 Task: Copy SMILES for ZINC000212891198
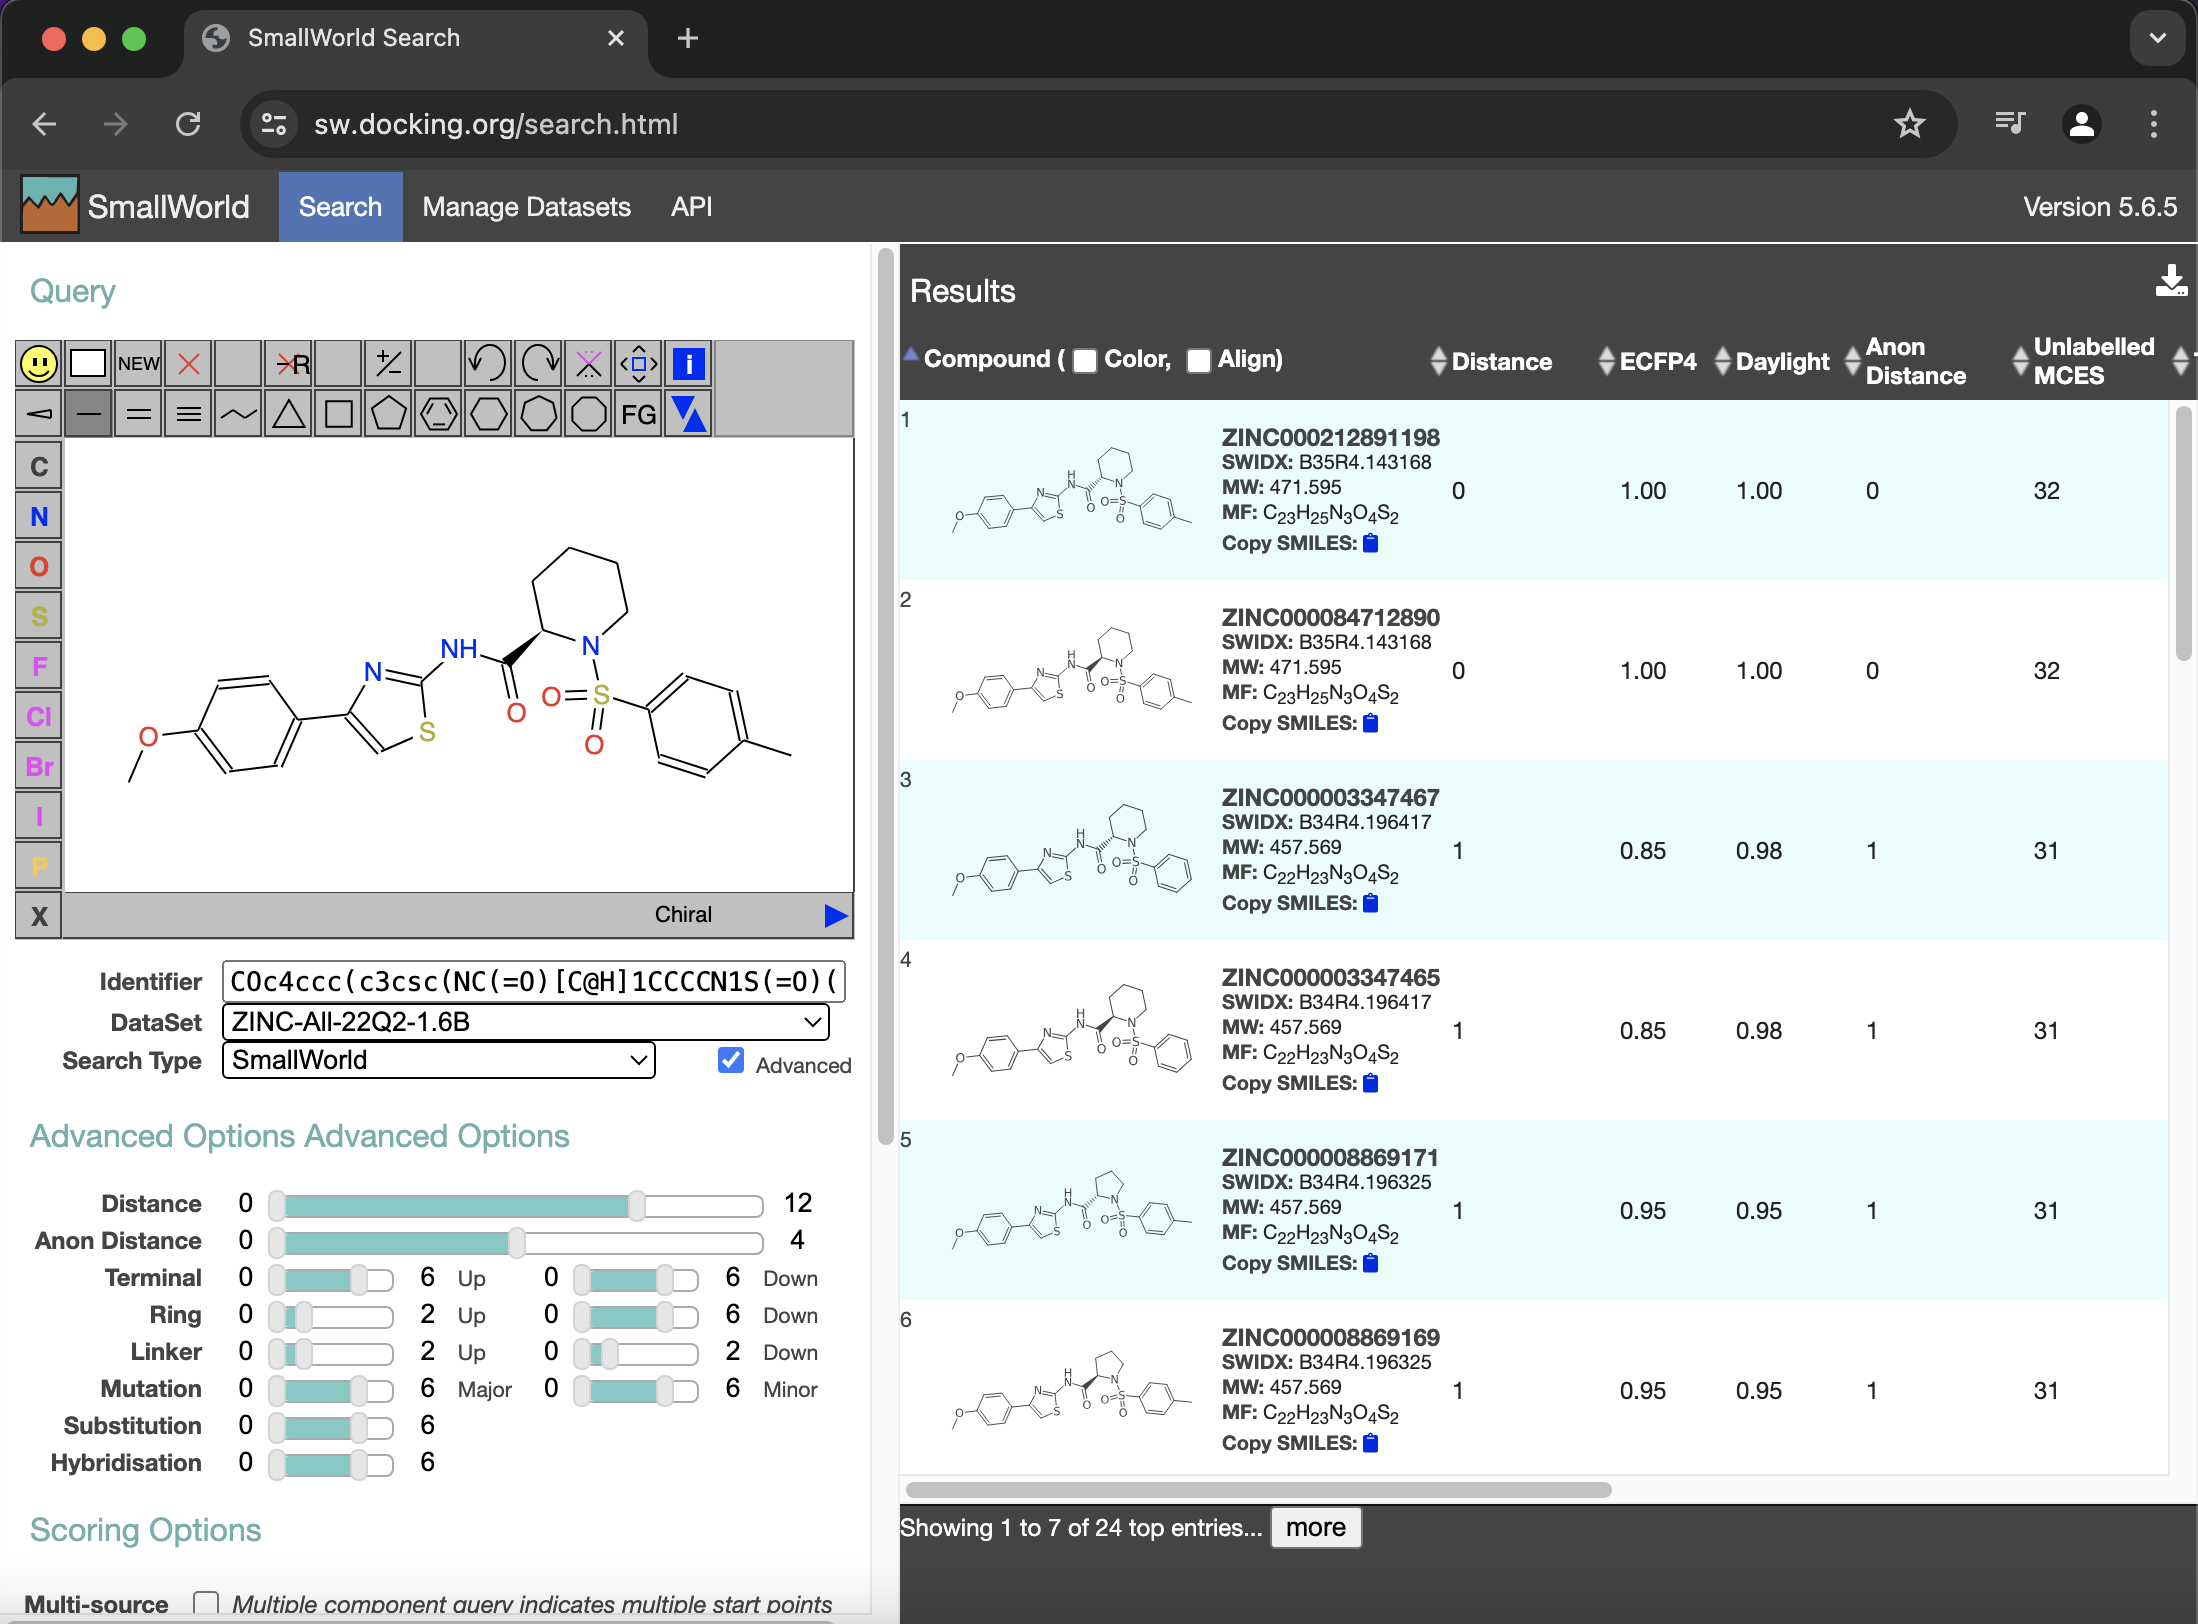pyautogui.click(x=1371, y=544)
